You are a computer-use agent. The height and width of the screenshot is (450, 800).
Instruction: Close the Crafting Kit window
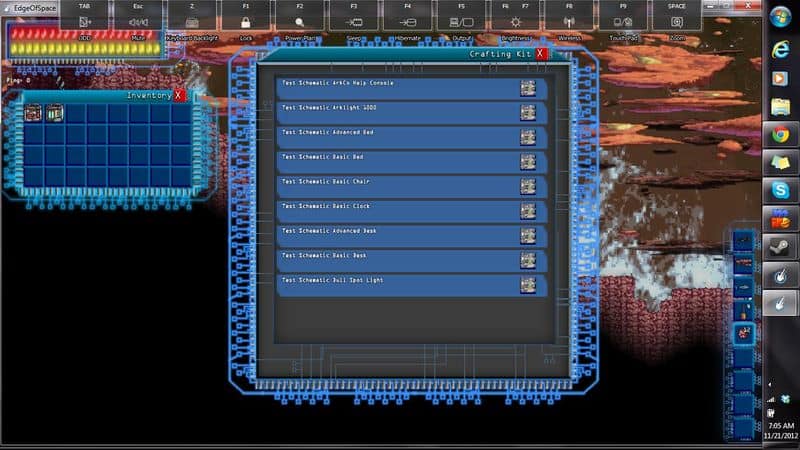pos(540,54)
